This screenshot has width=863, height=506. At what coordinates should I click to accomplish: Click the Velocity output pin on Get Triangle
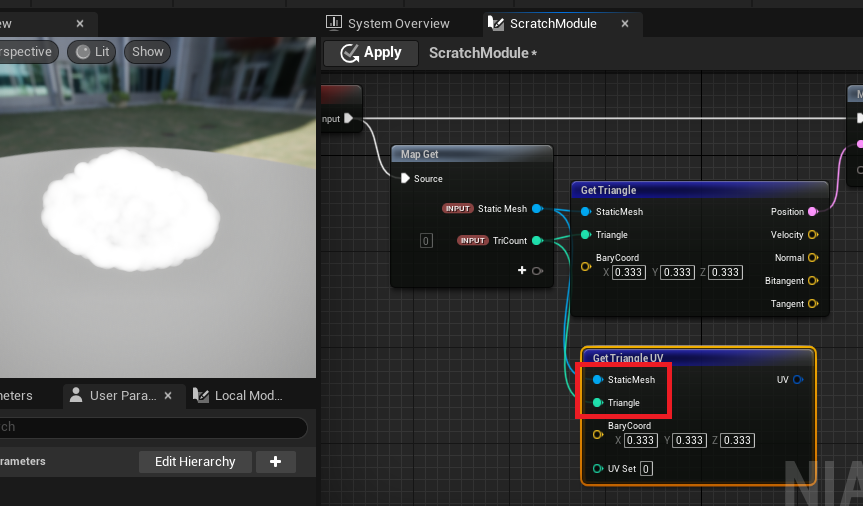(813, 235)
